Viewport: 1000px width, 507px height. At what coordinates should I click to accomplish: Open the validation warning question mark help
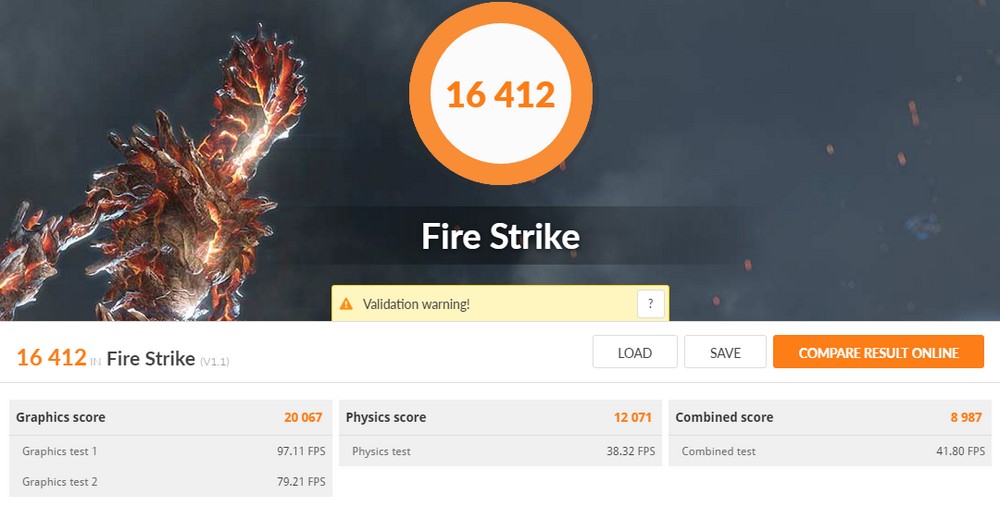(x=650, y=304)
